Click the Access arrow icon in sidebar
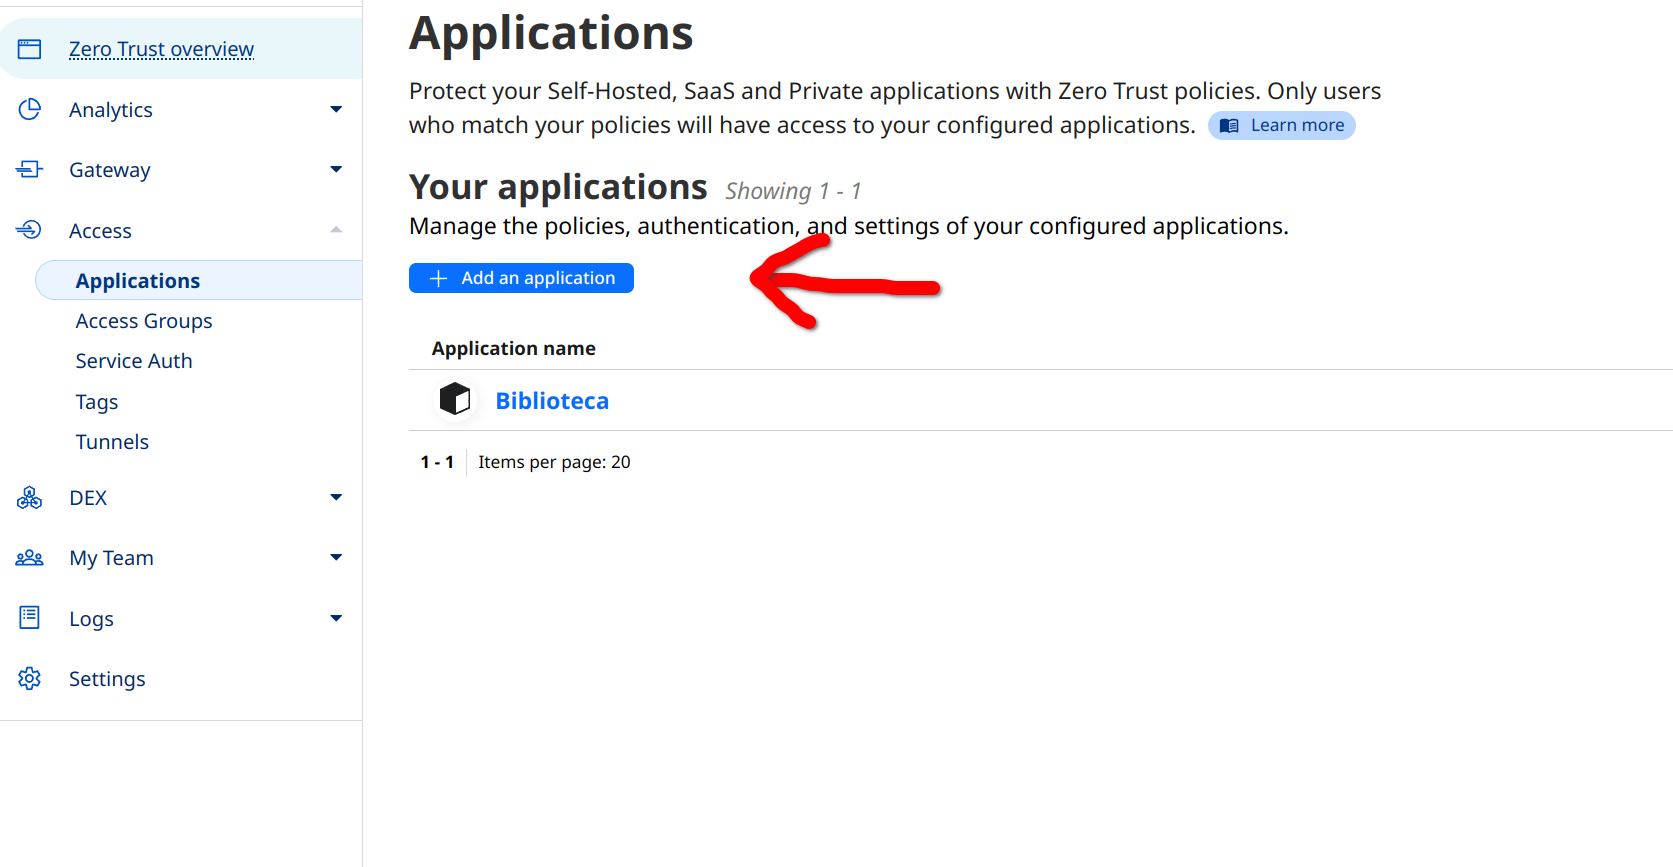Image resolution: width=1673 pixels, height=867 pixels. tap(29, 230)
